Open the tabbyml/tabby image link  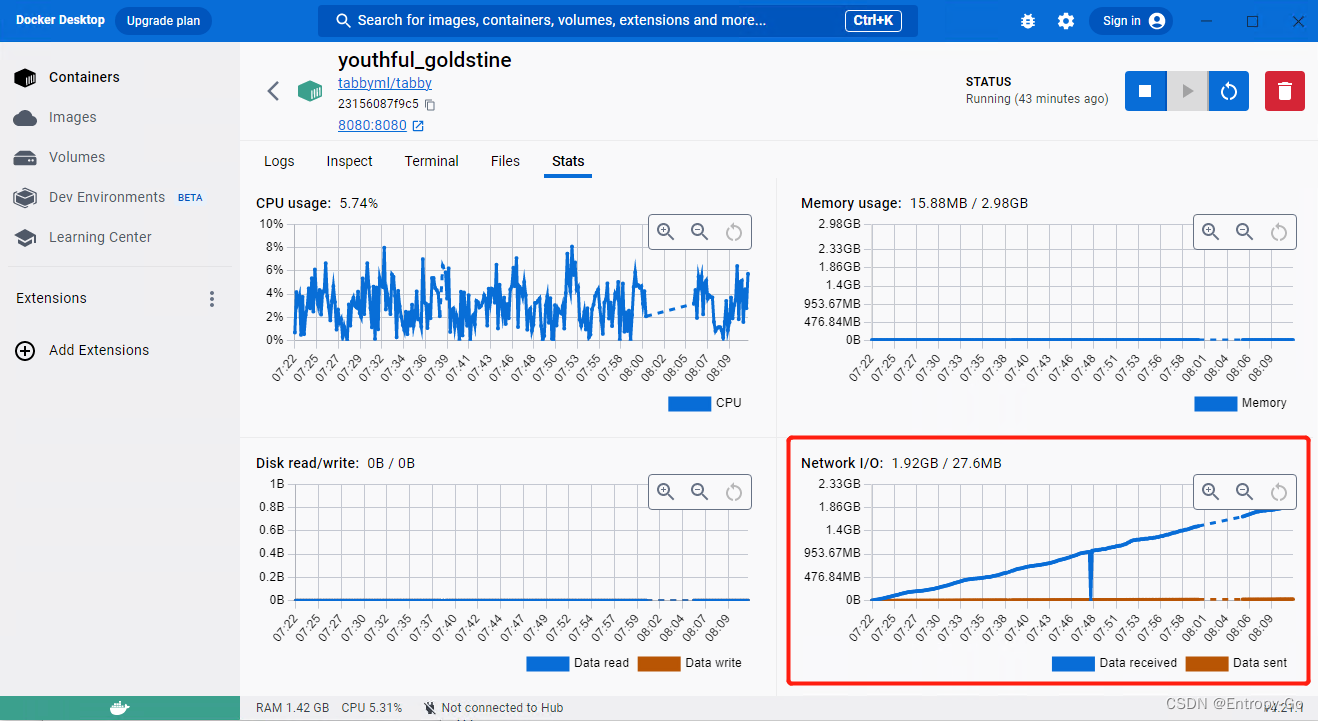point(384,82)
